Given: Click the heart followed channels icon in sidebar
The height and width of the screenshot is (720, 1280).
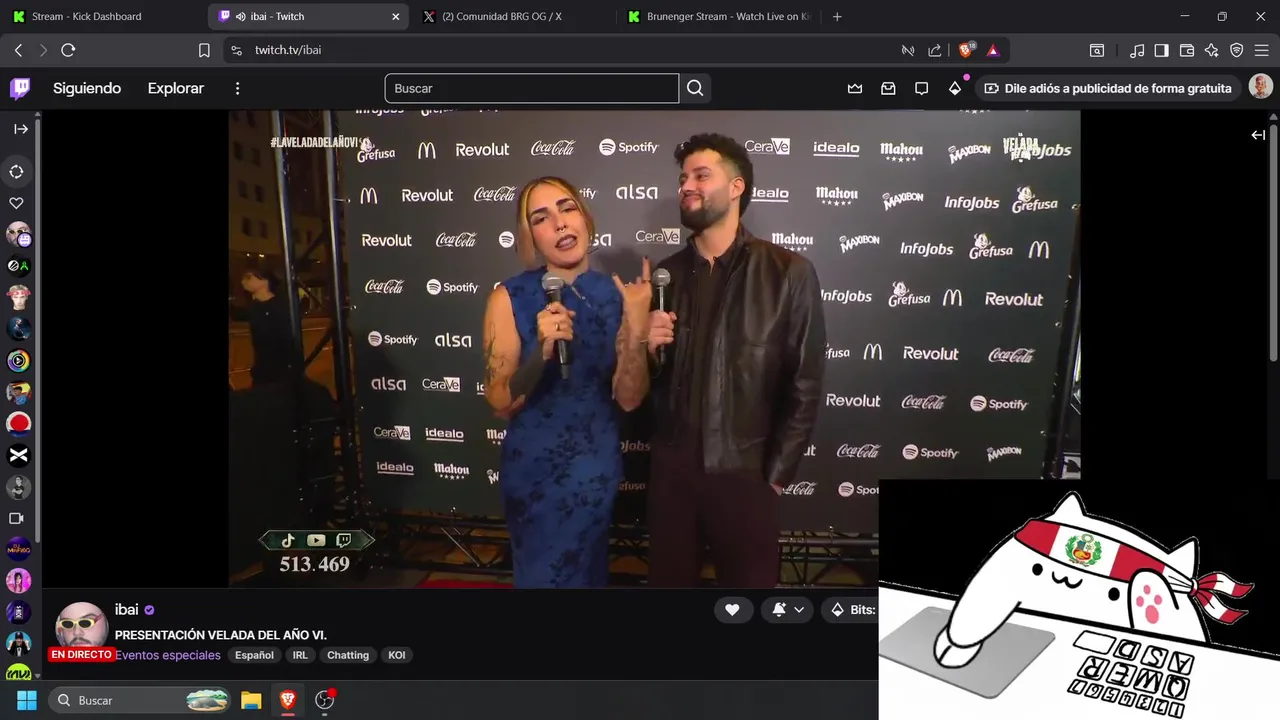Looking at the screenshot, I should coord(16,203).
